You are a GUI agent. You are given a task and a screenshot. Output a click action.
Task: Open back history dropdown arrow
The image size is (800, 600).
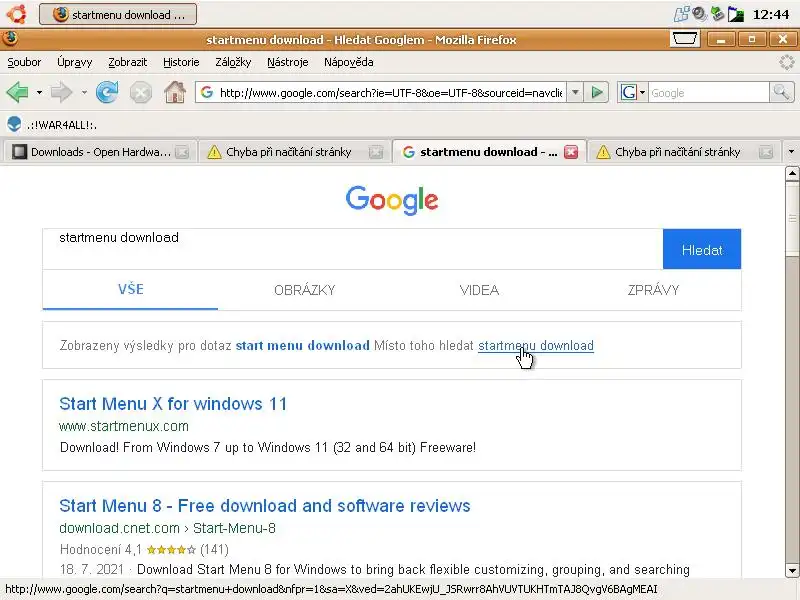coord(39,93)
